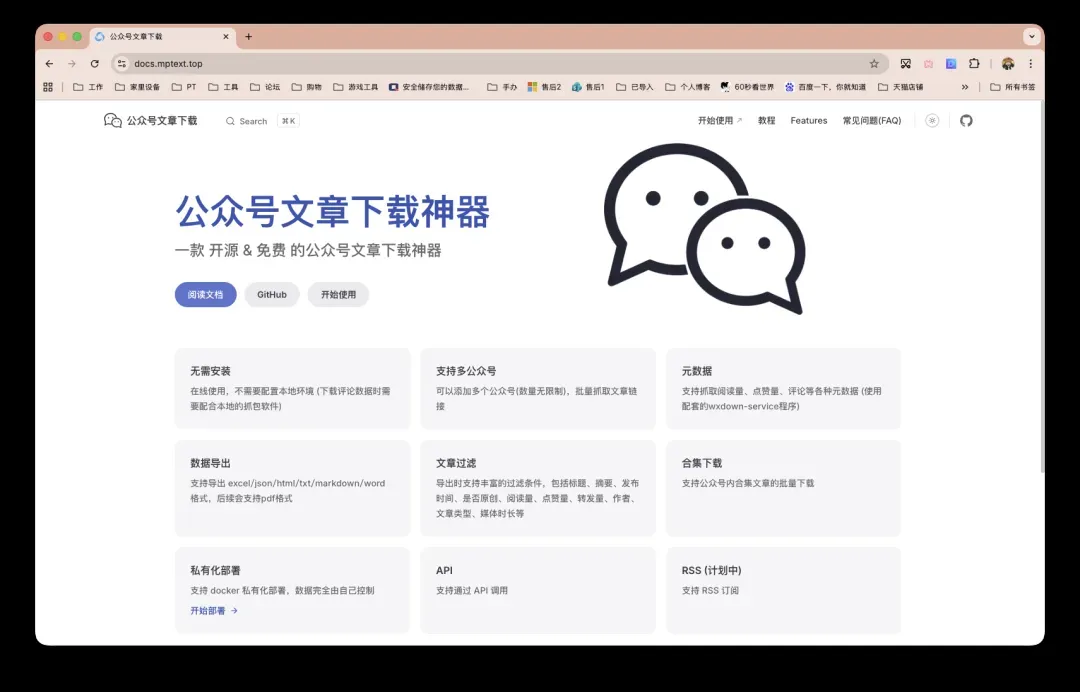Follow the 开始部署 link
Image resolution: width=1080 pixels, height=692 pixels.
coord(213,611)
